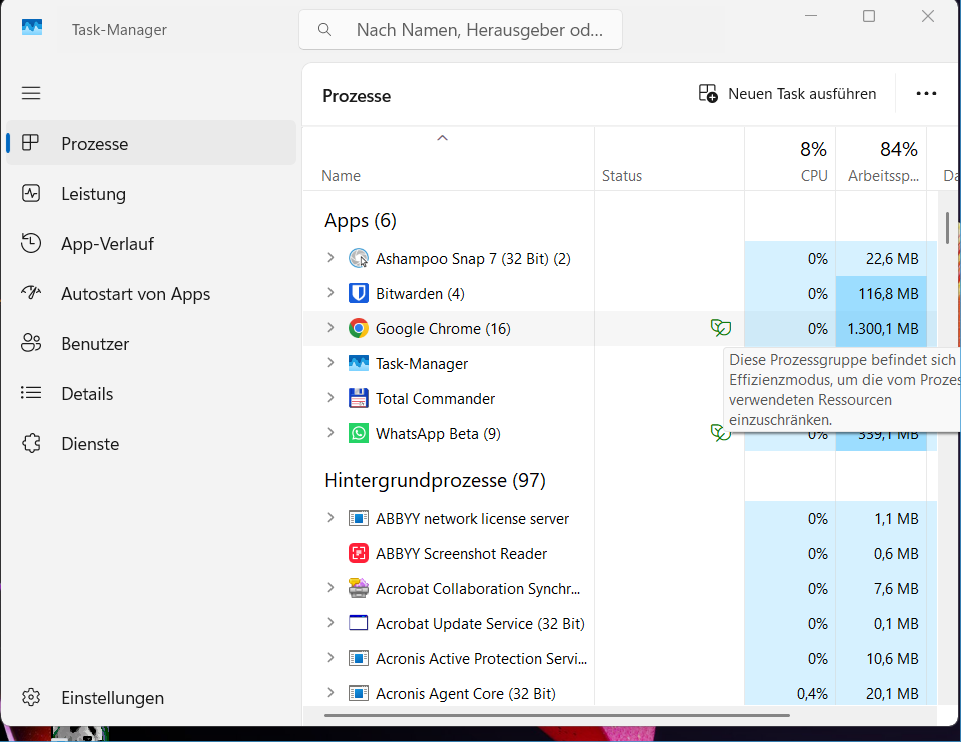961x742 pixels.
Task: Expand the Bitwarden process group
Action: pos(331,293)
